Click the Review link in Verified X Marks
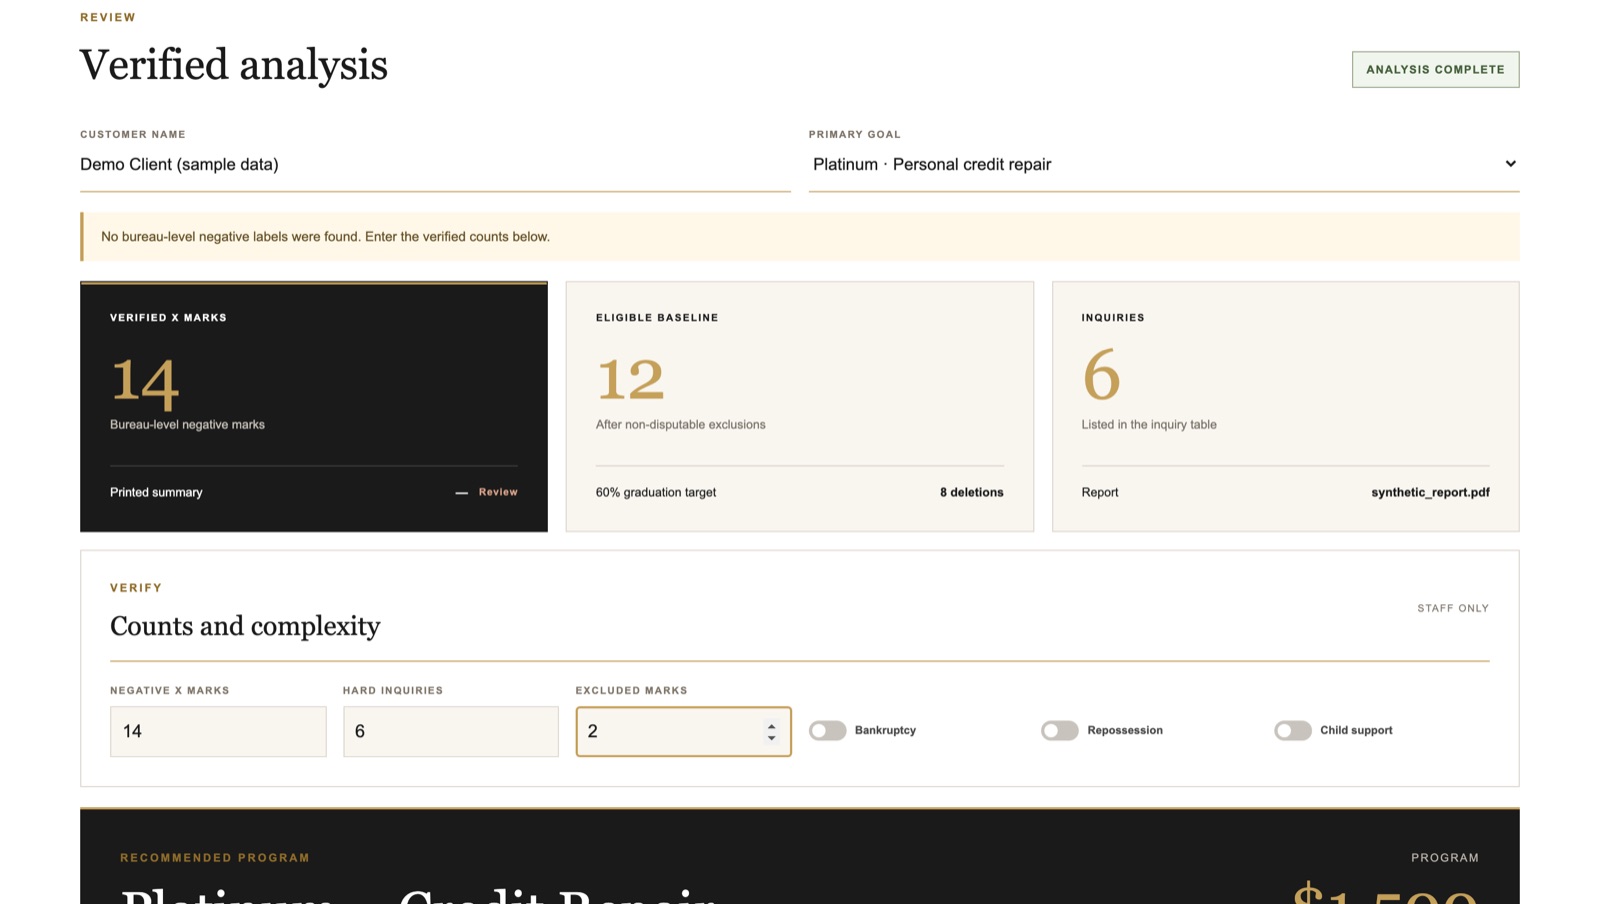Screen dimensions: 1600x904 [498, 492]
